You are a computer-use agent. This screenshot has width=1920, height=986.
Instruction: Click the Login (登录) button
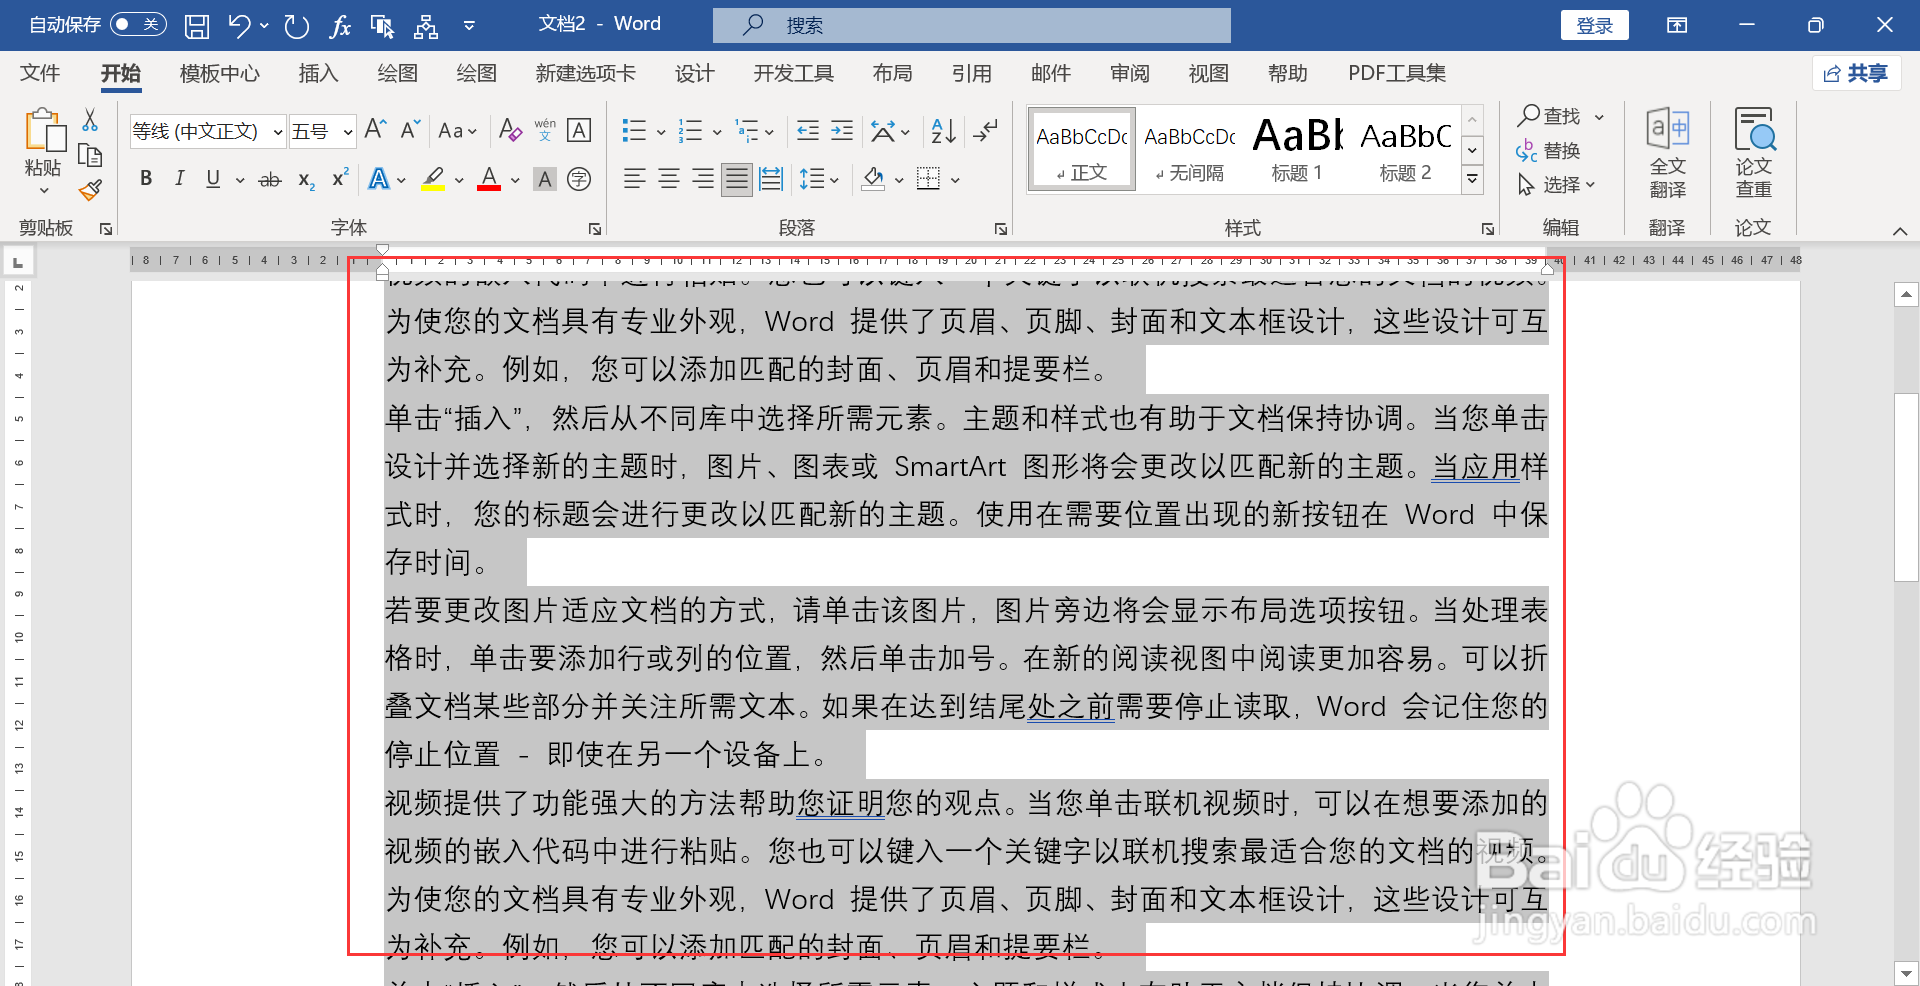click(1594, 25)
